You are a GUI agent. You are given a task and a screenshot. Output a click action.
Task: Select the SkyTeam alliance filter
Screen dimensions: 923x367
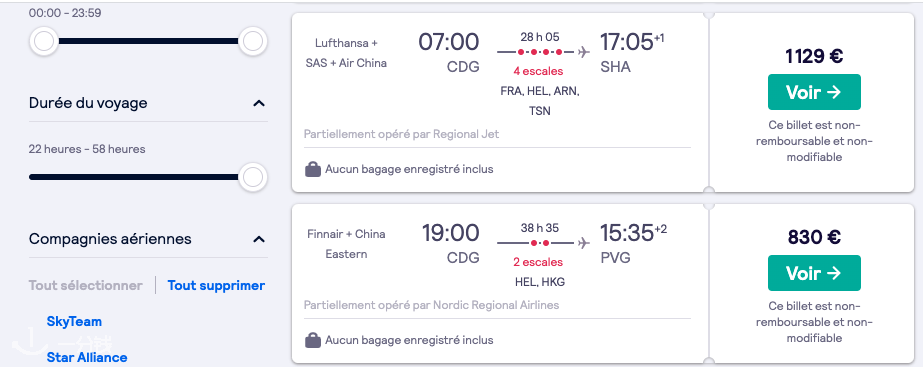74,322
